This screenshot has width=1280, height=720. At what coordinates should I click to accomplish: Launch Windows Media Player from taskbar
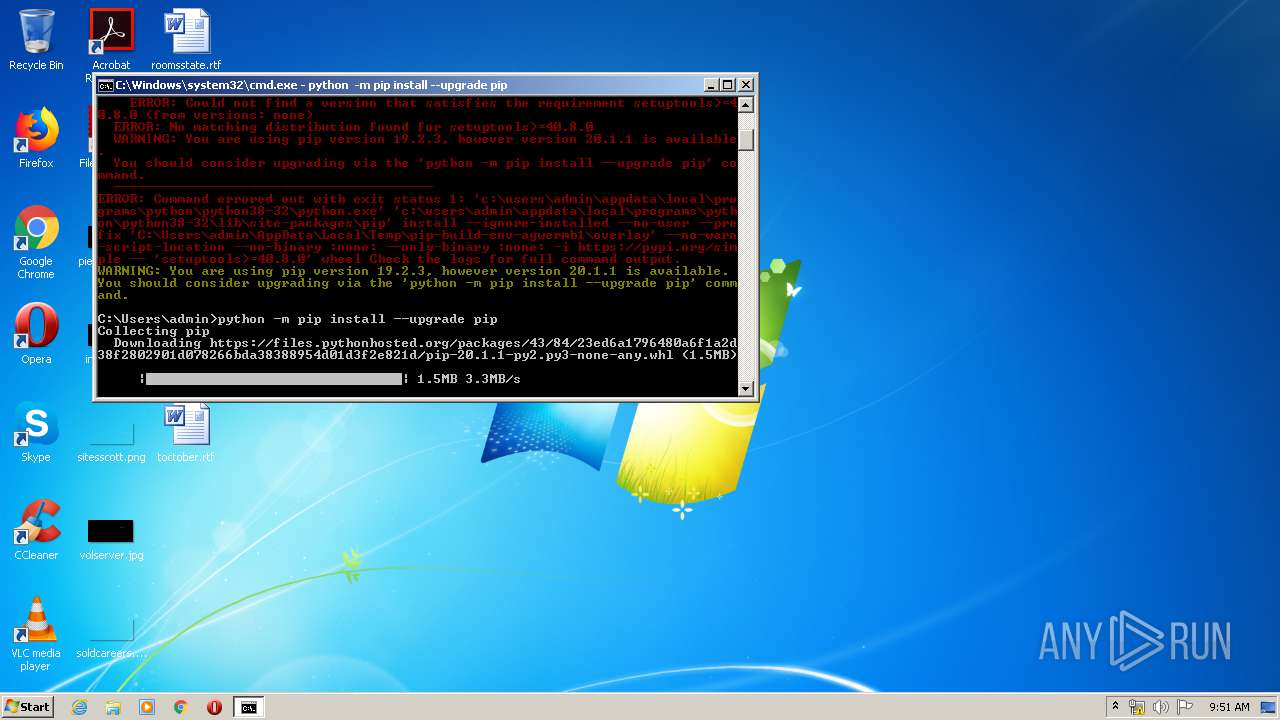[147, 707]
